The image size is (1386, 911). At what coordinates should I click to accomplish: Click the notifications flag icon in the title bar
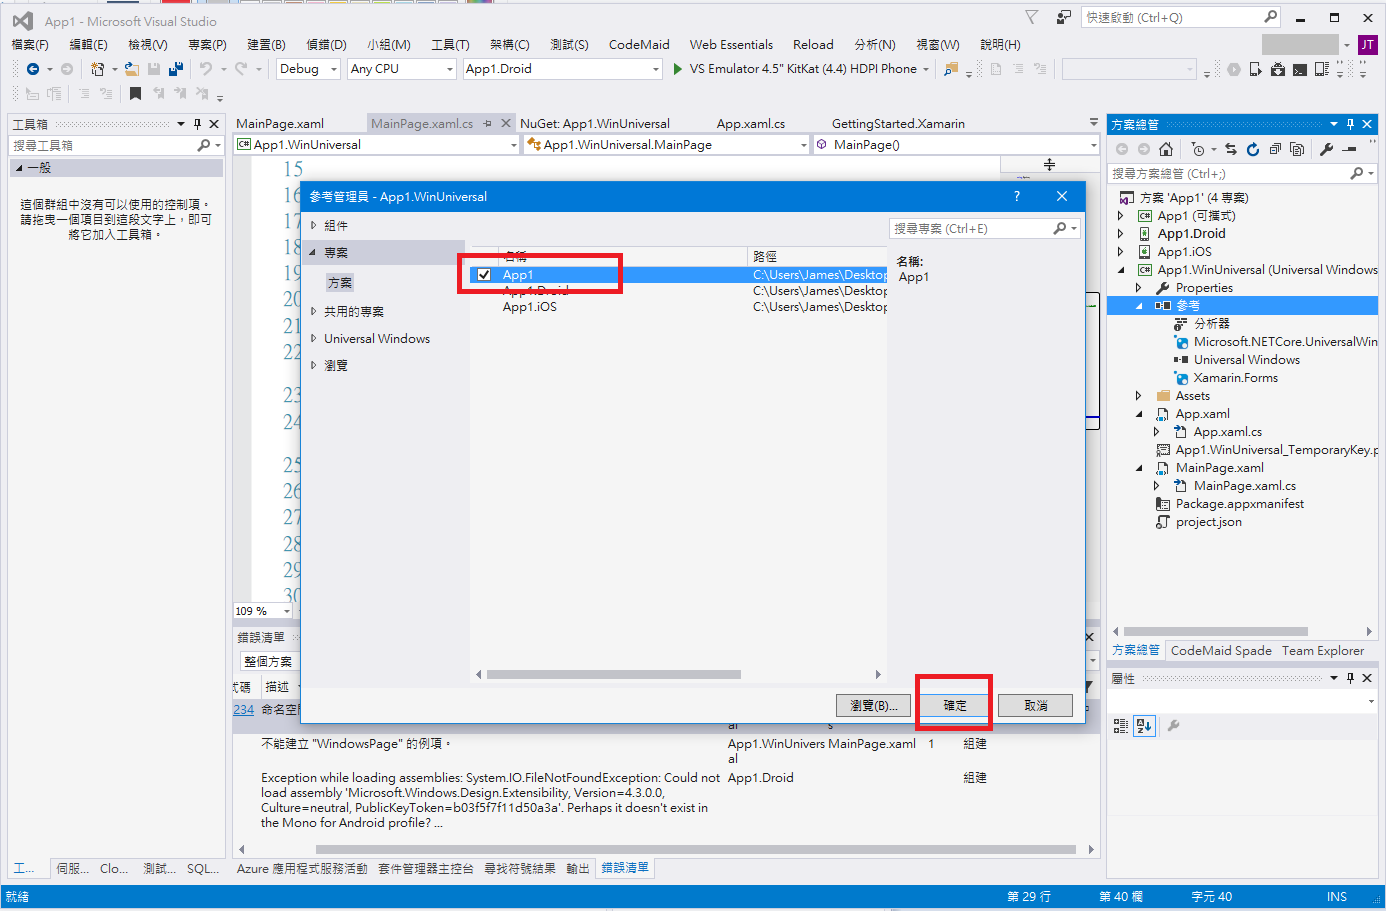click(1032, 17)
